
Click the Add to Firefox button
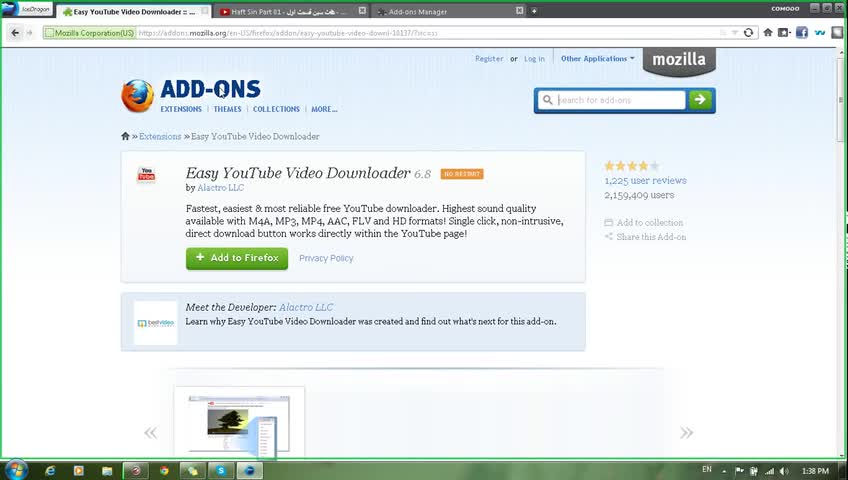coord(237,258)
